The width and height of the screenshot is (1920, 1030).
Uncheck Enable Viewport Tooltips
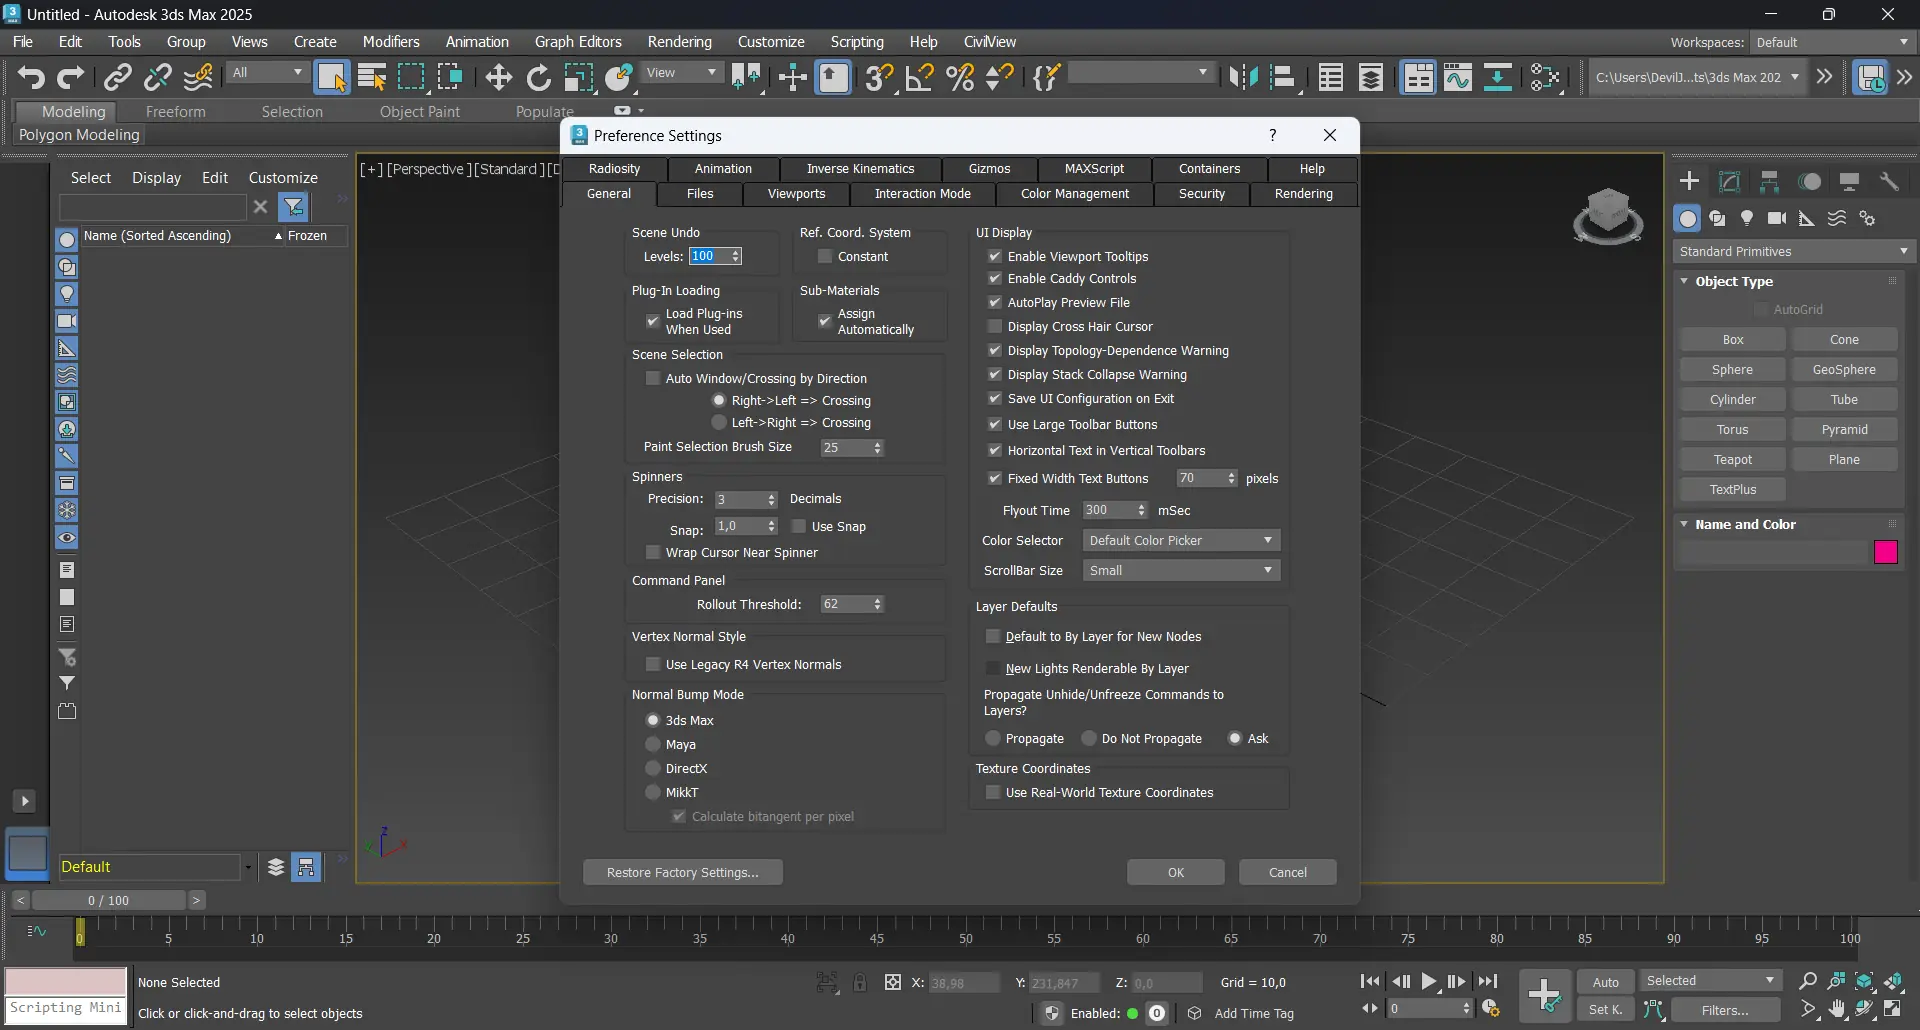(994, 256)
